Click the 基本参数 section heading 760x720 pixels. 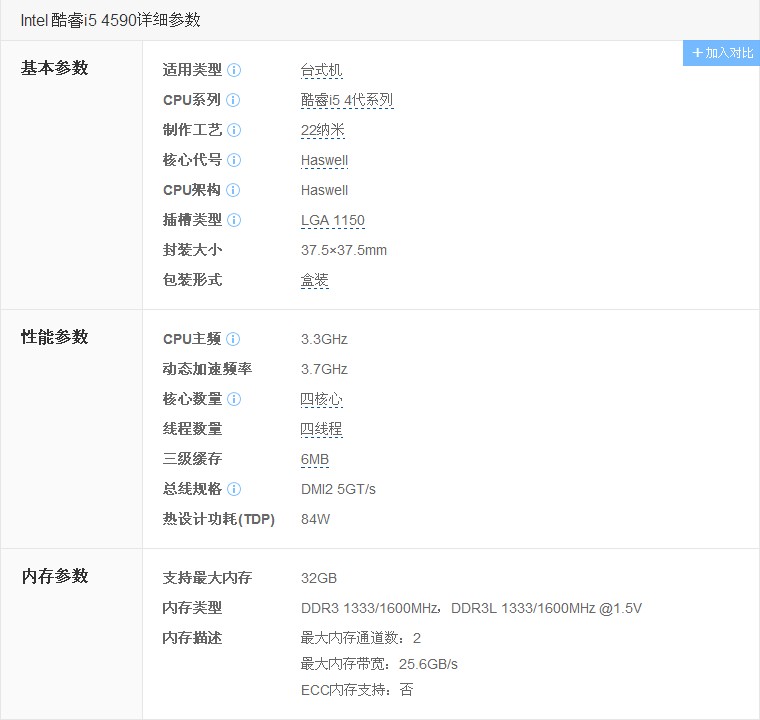pos(54,68)
